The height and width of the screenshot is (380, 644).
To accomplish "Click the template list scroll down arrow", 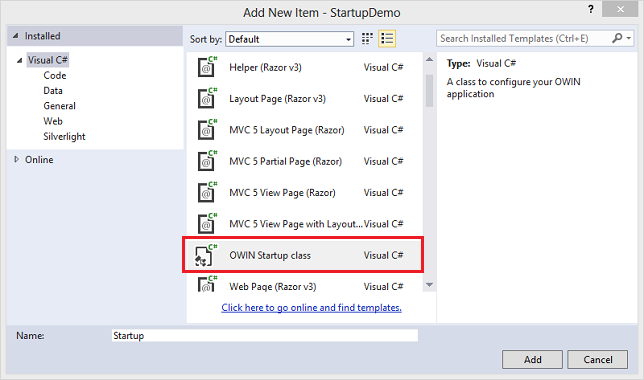I will (430, 285).
